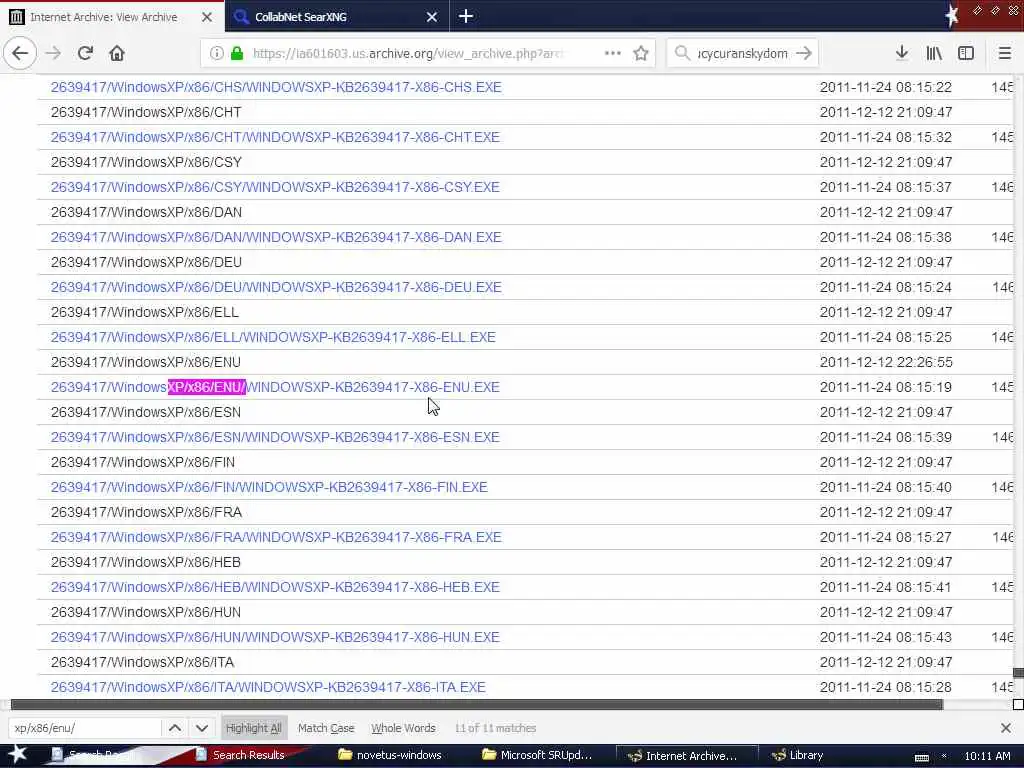This screenshot has width=1024, height=768.
Task: Click timestamp 2011-11-24 08:15:43
Action: coord(886,637)
